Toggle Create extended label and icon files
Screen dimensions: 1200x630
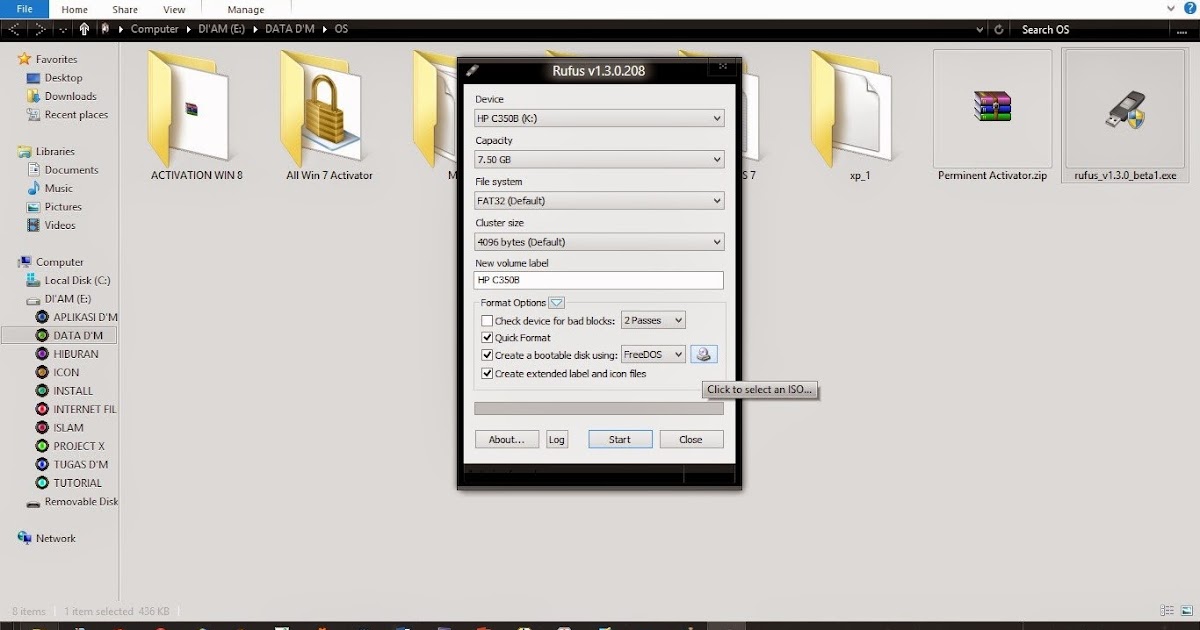pos(487,374)
